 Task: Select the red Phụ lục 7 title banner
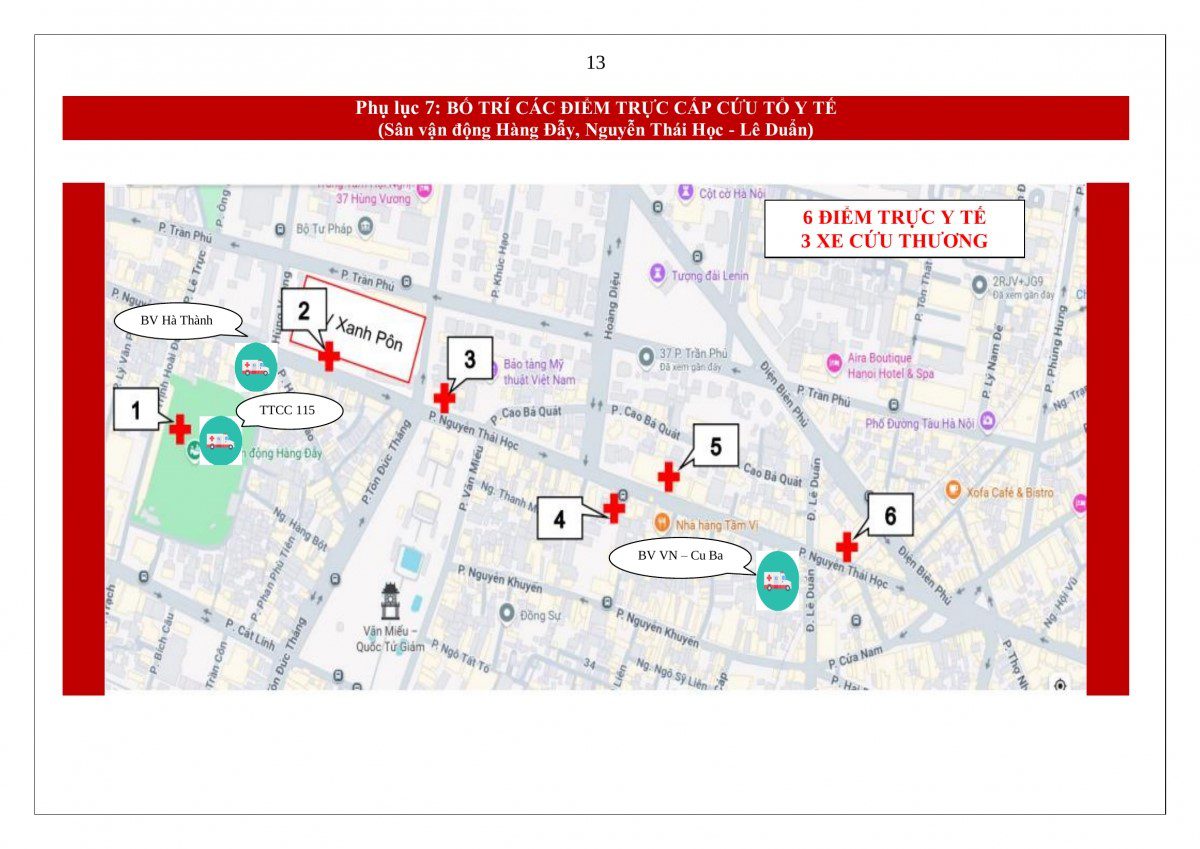point(595,118)
